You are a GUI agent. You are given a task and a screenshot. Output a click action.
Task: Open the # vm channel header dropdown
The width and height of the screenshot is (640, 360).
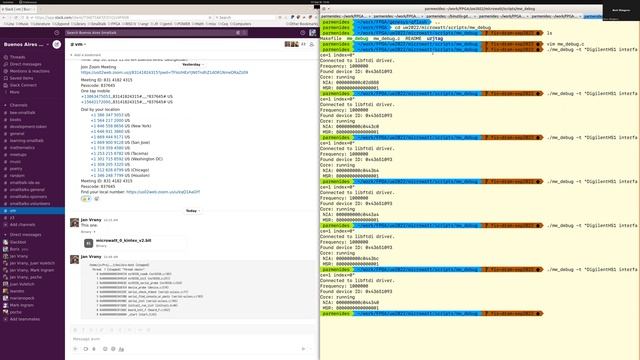coord(78,44)
